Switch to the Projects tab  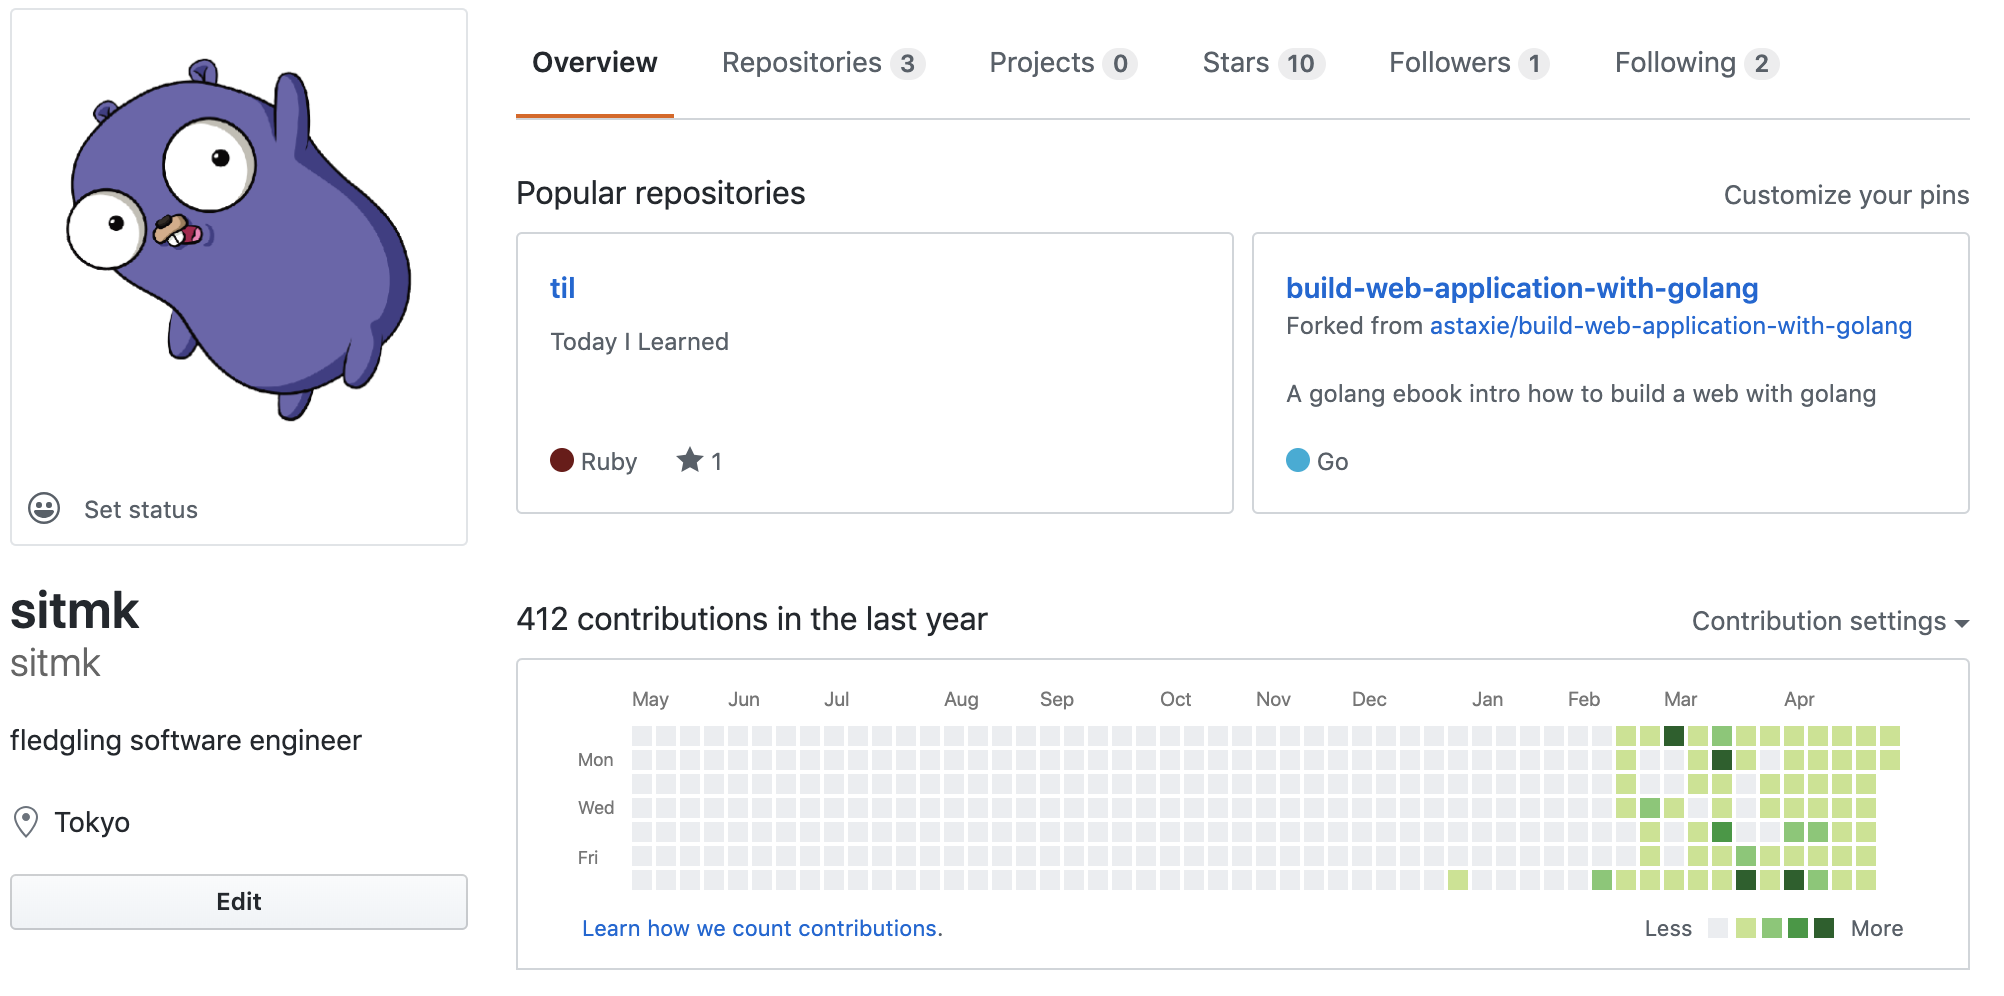(x=1063, y=63)
